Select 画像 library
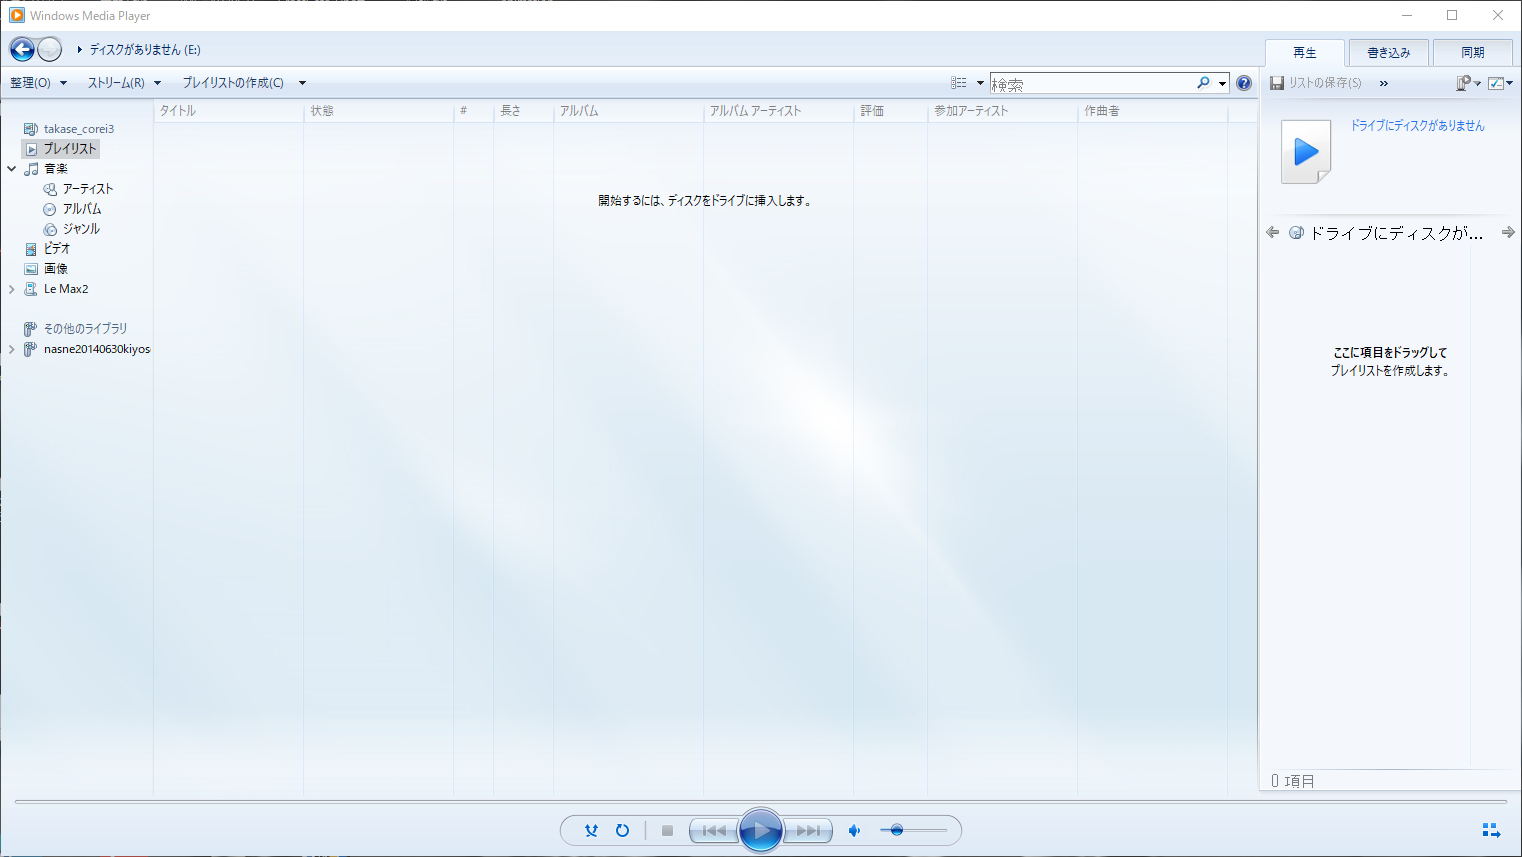The height and width of the screenshot is (857, 1522). (x=46, y=269)
